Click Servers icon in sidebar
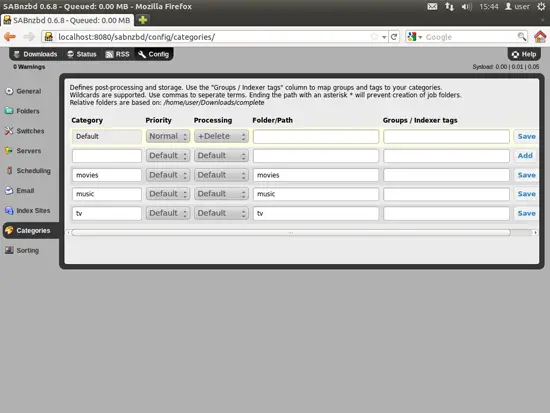Viewport: 550px width, 413px height. click(x=9, y=151)
